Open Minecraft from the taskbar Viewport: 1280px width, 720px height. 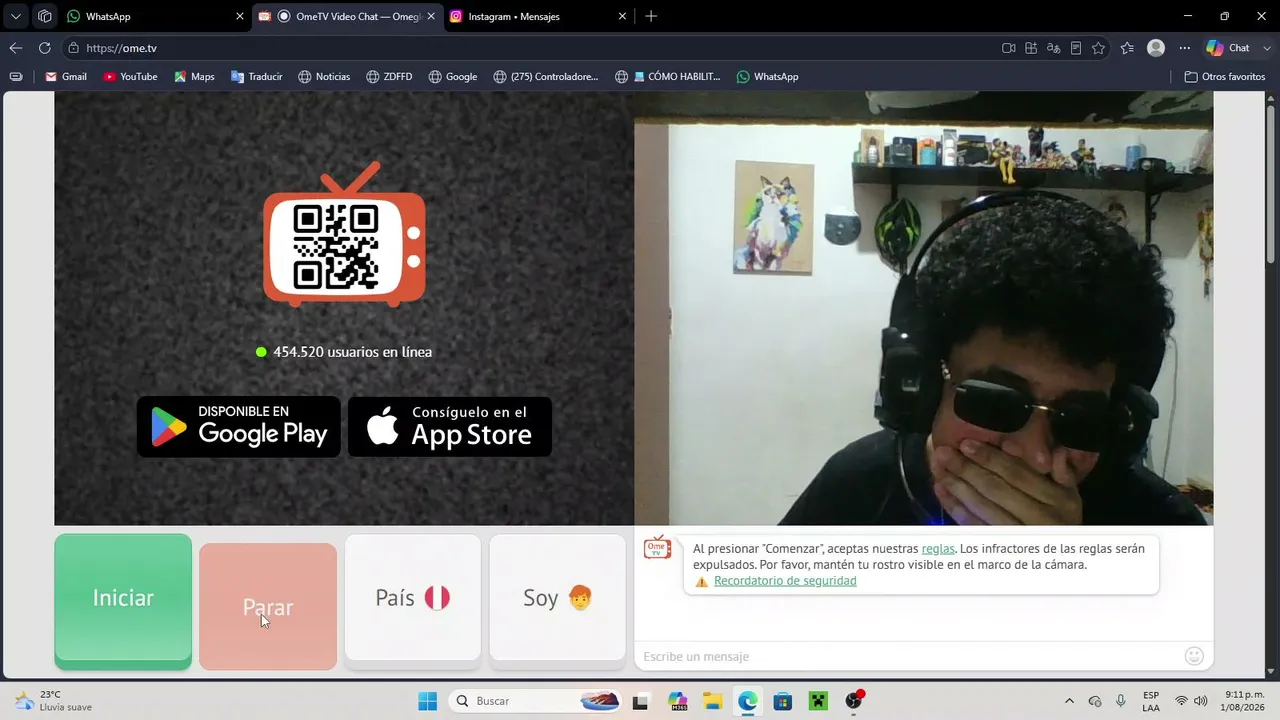pyautogui.click(x=819, y=701)
